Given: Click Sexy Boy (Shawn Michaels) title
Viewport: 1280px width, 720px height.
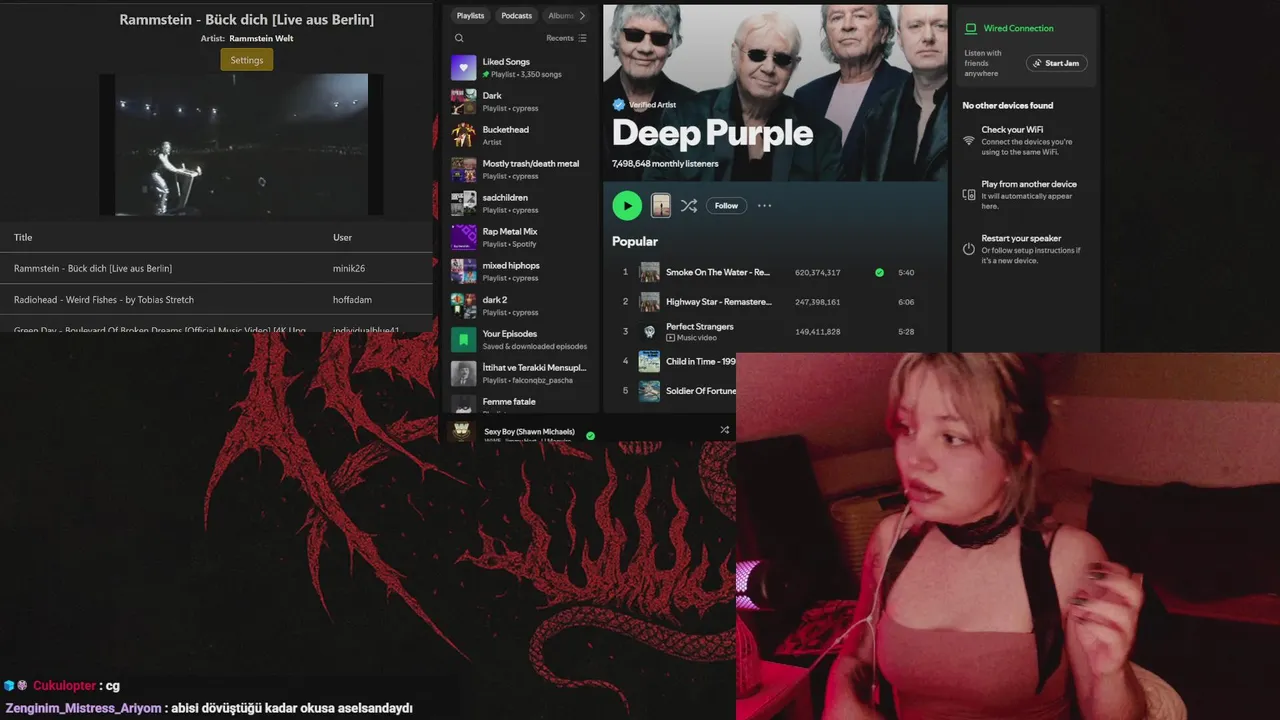Looking at the screenshot, I should (x=529, y=431).
